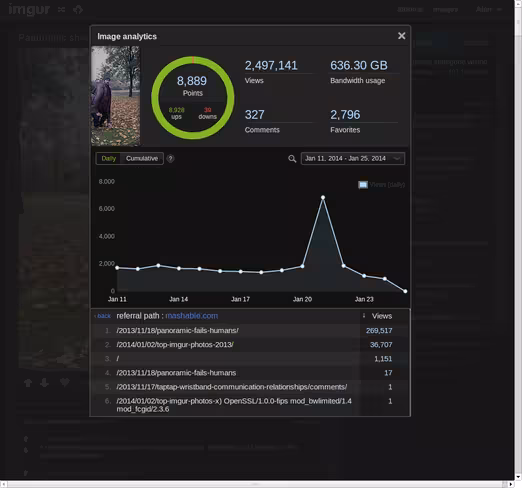The image size is (522, 488).
Task: Click the downvote arrow icon
Action: pos(45,383)
